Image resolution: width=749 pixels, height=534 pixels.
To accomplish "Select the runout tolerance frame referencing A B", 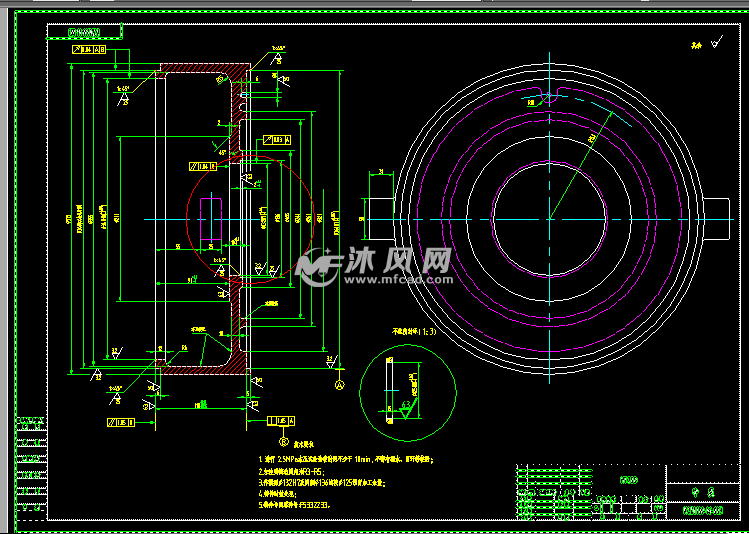I will [x=89, y=49].
